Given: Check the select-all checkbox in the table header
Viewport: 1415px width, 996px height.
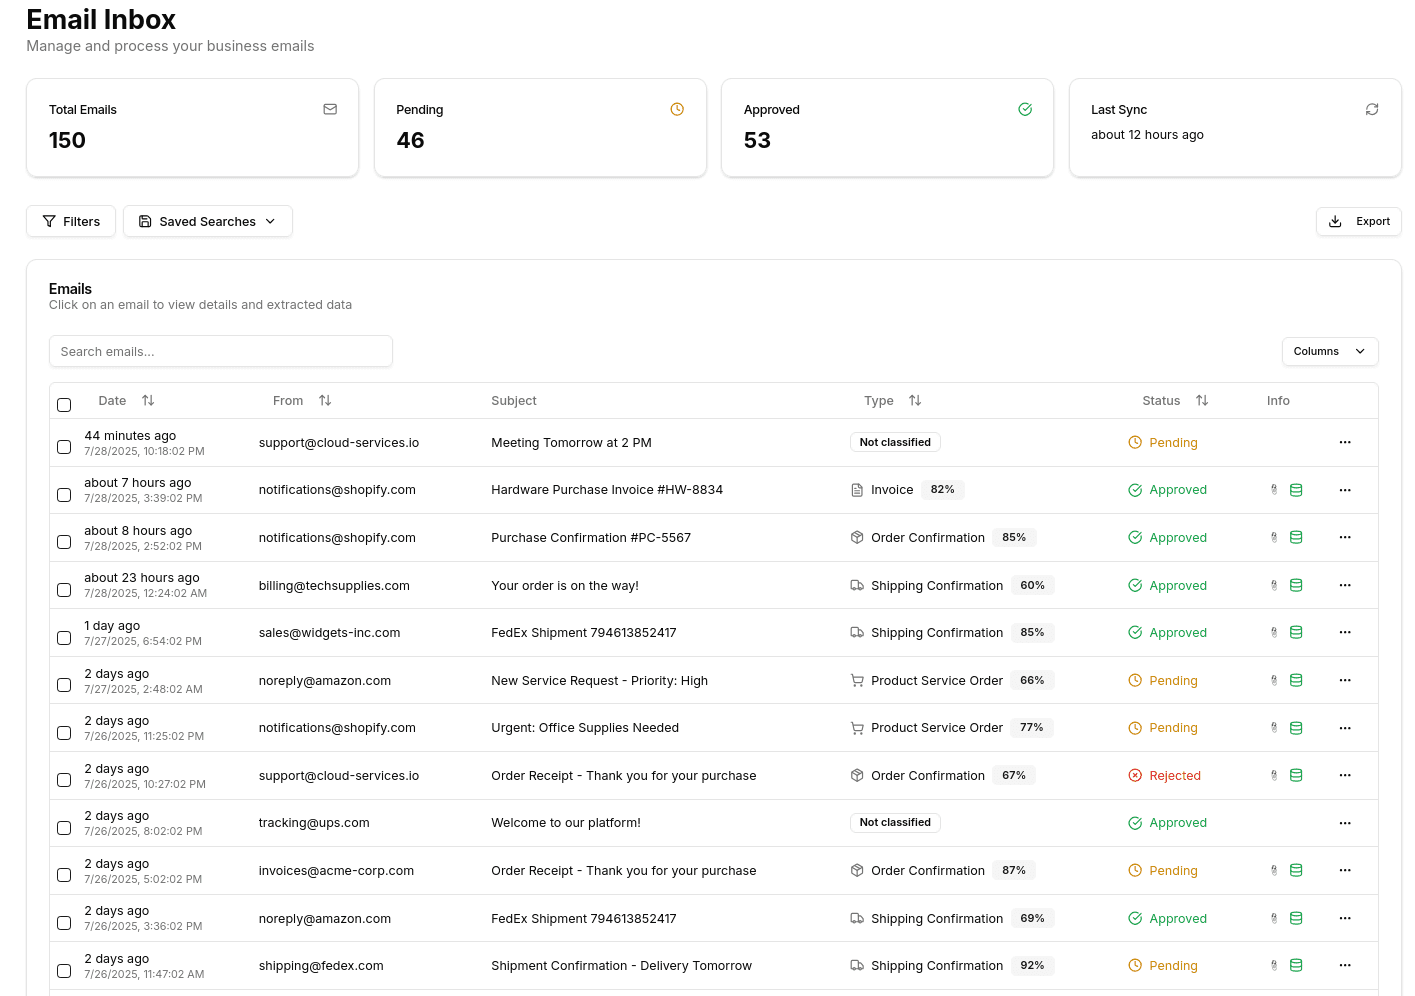Looking at the screenshot, I should coord(64,405).
